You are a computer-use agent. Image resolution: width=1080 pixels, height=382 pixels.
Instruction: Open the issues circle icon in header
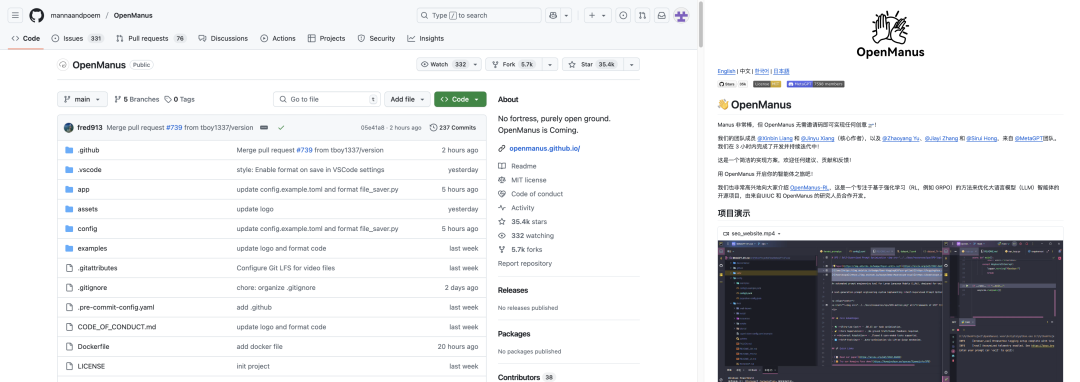623,15
